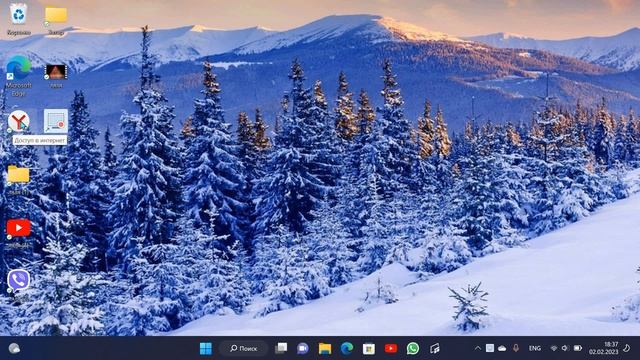Click the volume speaker icon in the tray
640x360 pixels.
565,348
